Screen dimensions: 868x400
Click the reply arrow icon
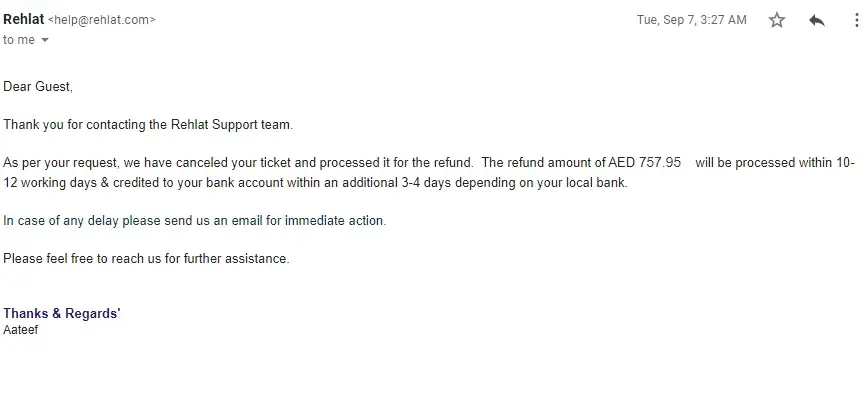coord(817,20)
